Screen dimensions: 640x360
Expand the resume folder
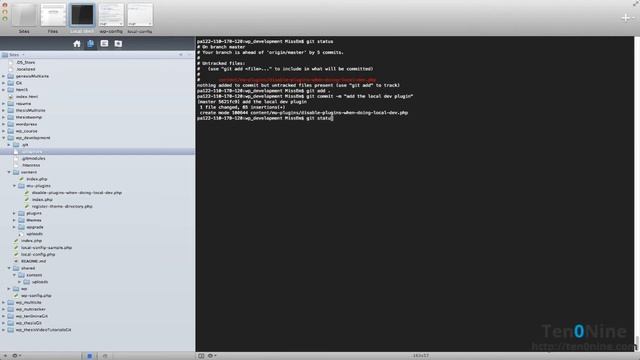[x=4, y=104]
